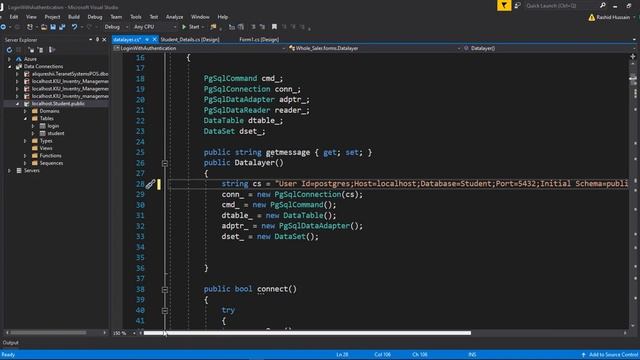Open the Project menu

pos(52,17)
